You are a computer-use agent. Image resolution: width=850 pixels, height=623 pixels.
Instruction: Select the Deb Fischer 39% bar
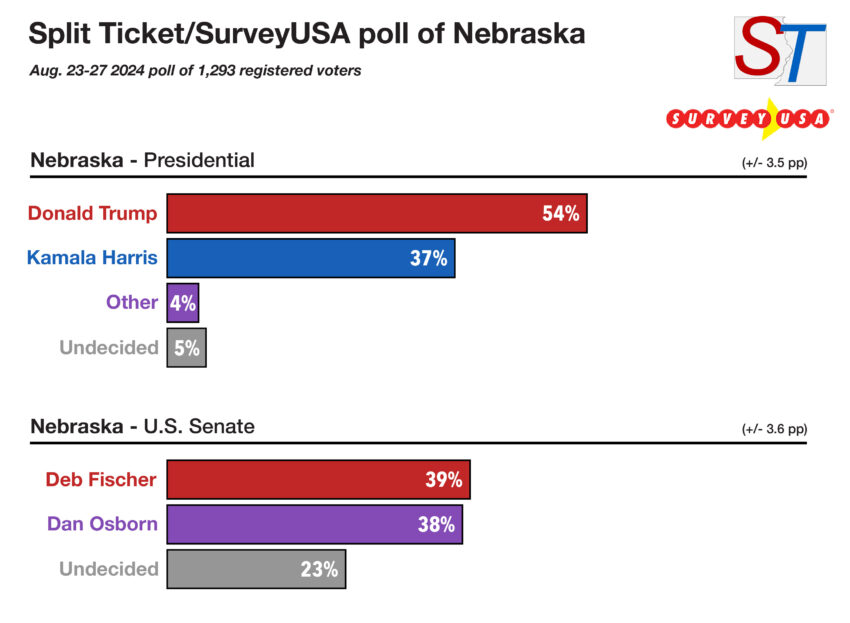(x=318, y=479)
